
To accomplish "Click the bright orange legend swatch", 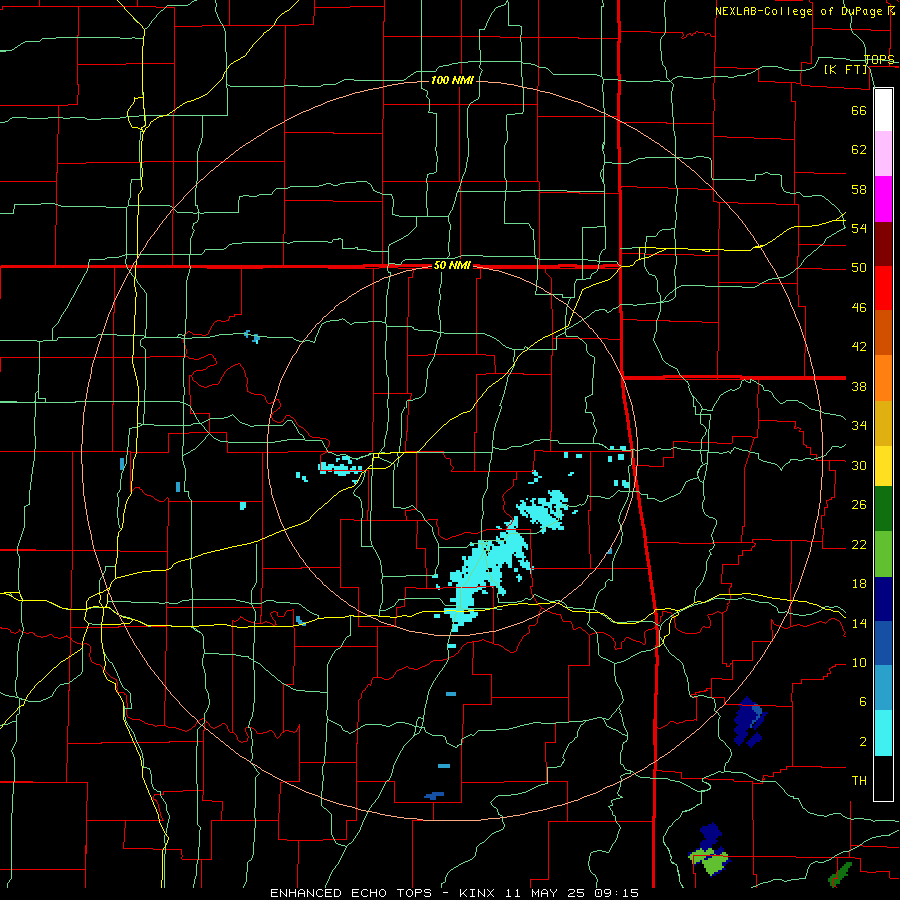I will (883, 378).
